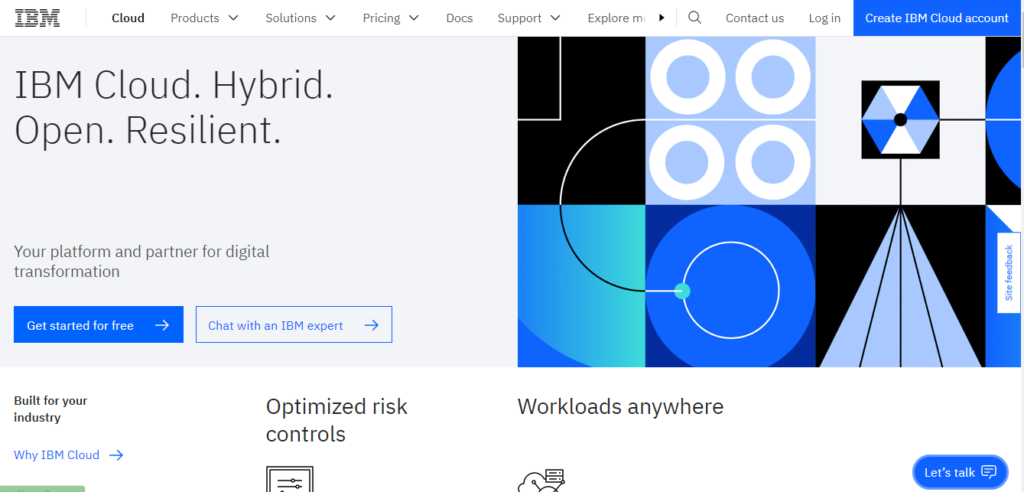The height and width of the screenshot is (492, 1024).
Task: Click the workloads anywhere cloud server icon
Action: point(541,480)
